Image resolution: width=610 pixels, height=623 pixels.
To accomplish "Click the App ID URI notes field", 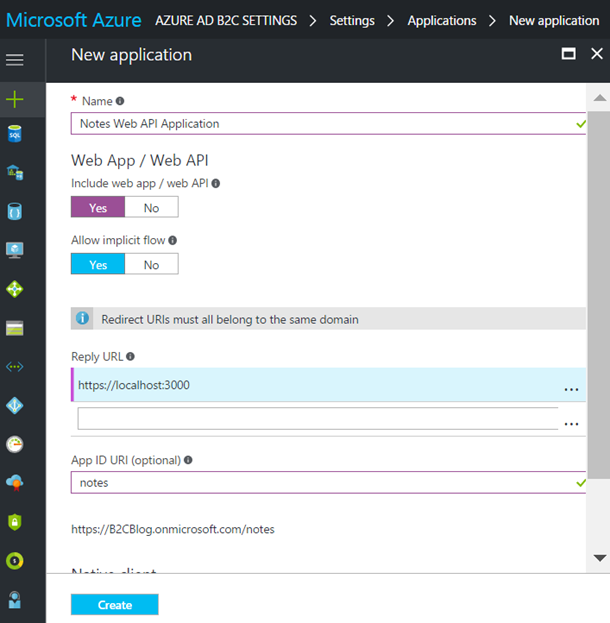I will pyautogui.click(x=328, y=482).
